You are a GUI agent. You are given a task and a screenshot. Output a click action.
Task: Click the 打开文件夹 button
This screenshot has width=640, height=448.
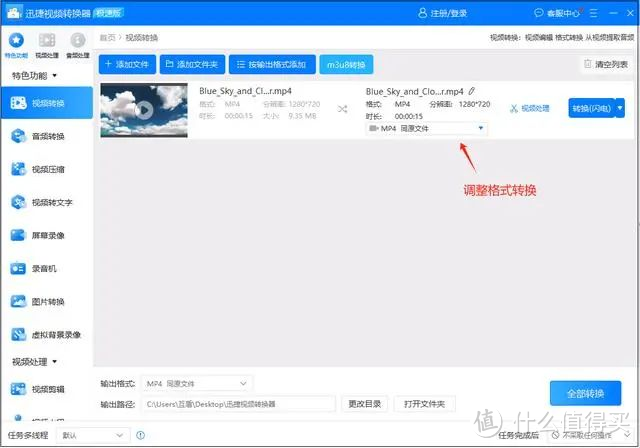click(424, 404)
